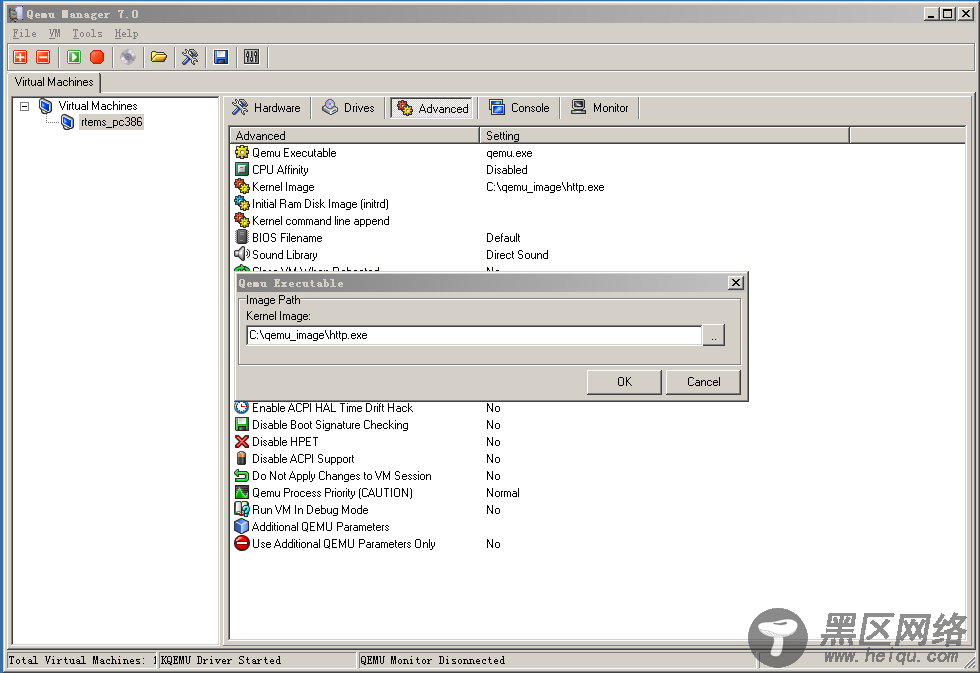Click the Normal priority setting value
Screen dimensions: 980x673
tap(502, 493)
